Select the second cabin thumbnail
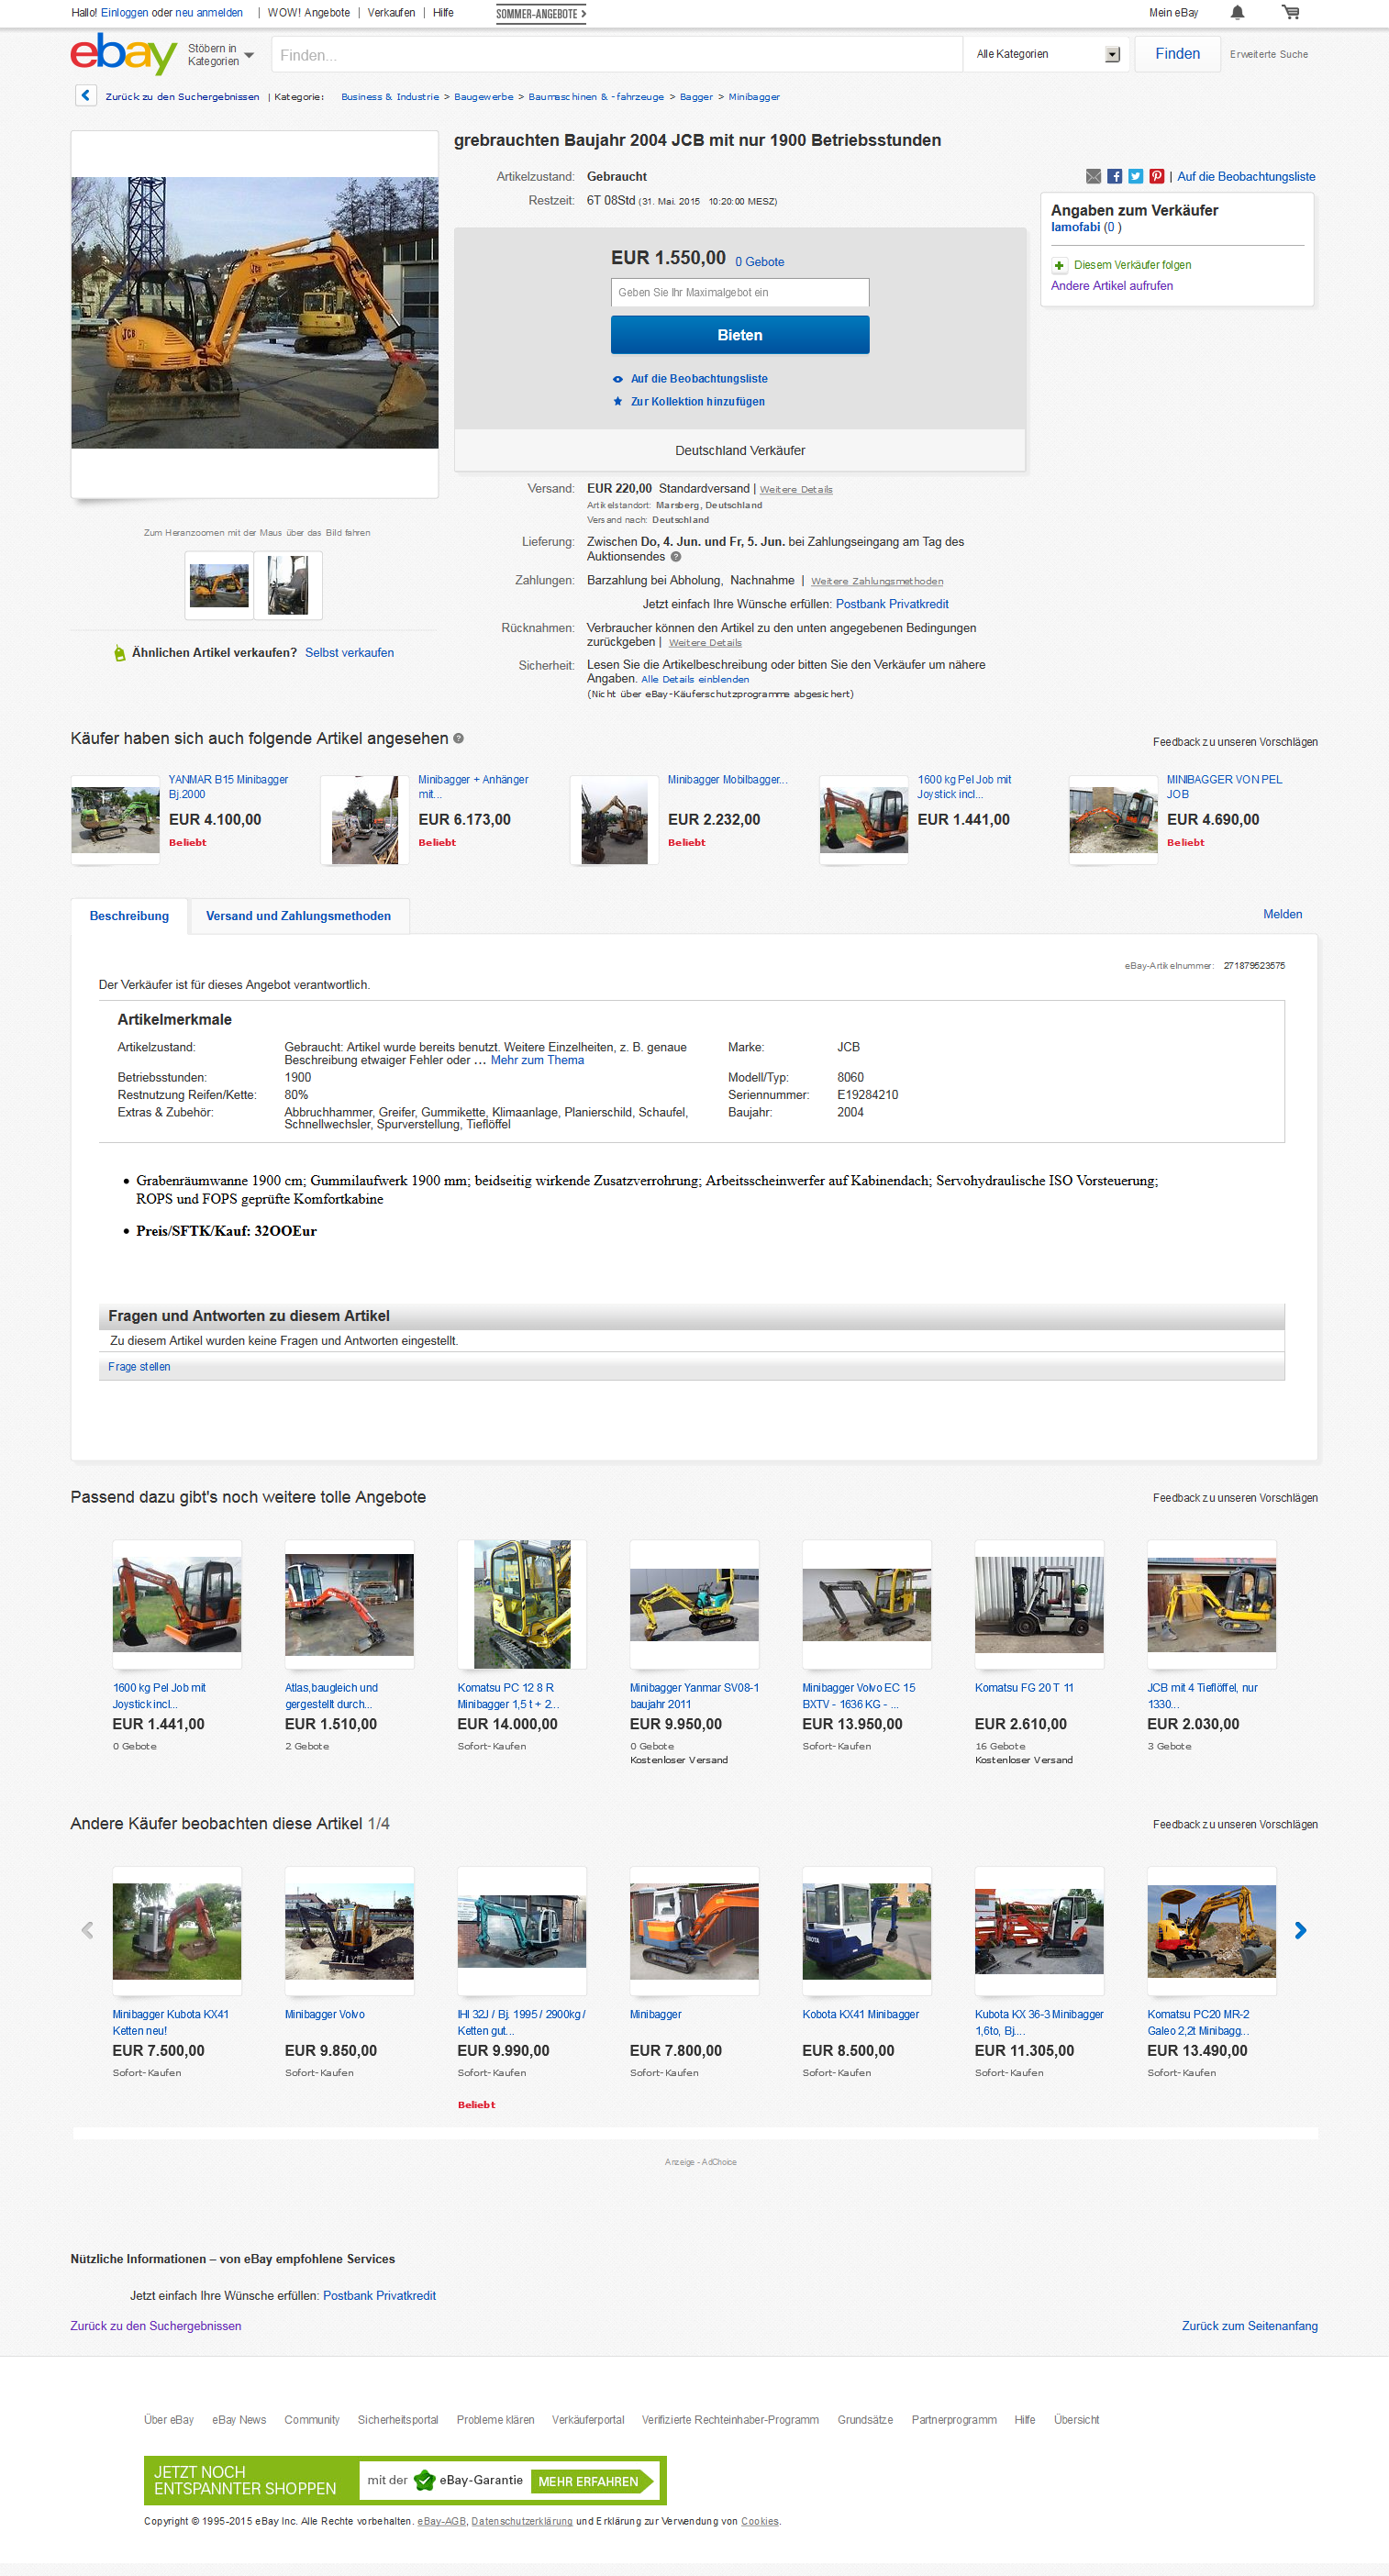 [288, 585]
